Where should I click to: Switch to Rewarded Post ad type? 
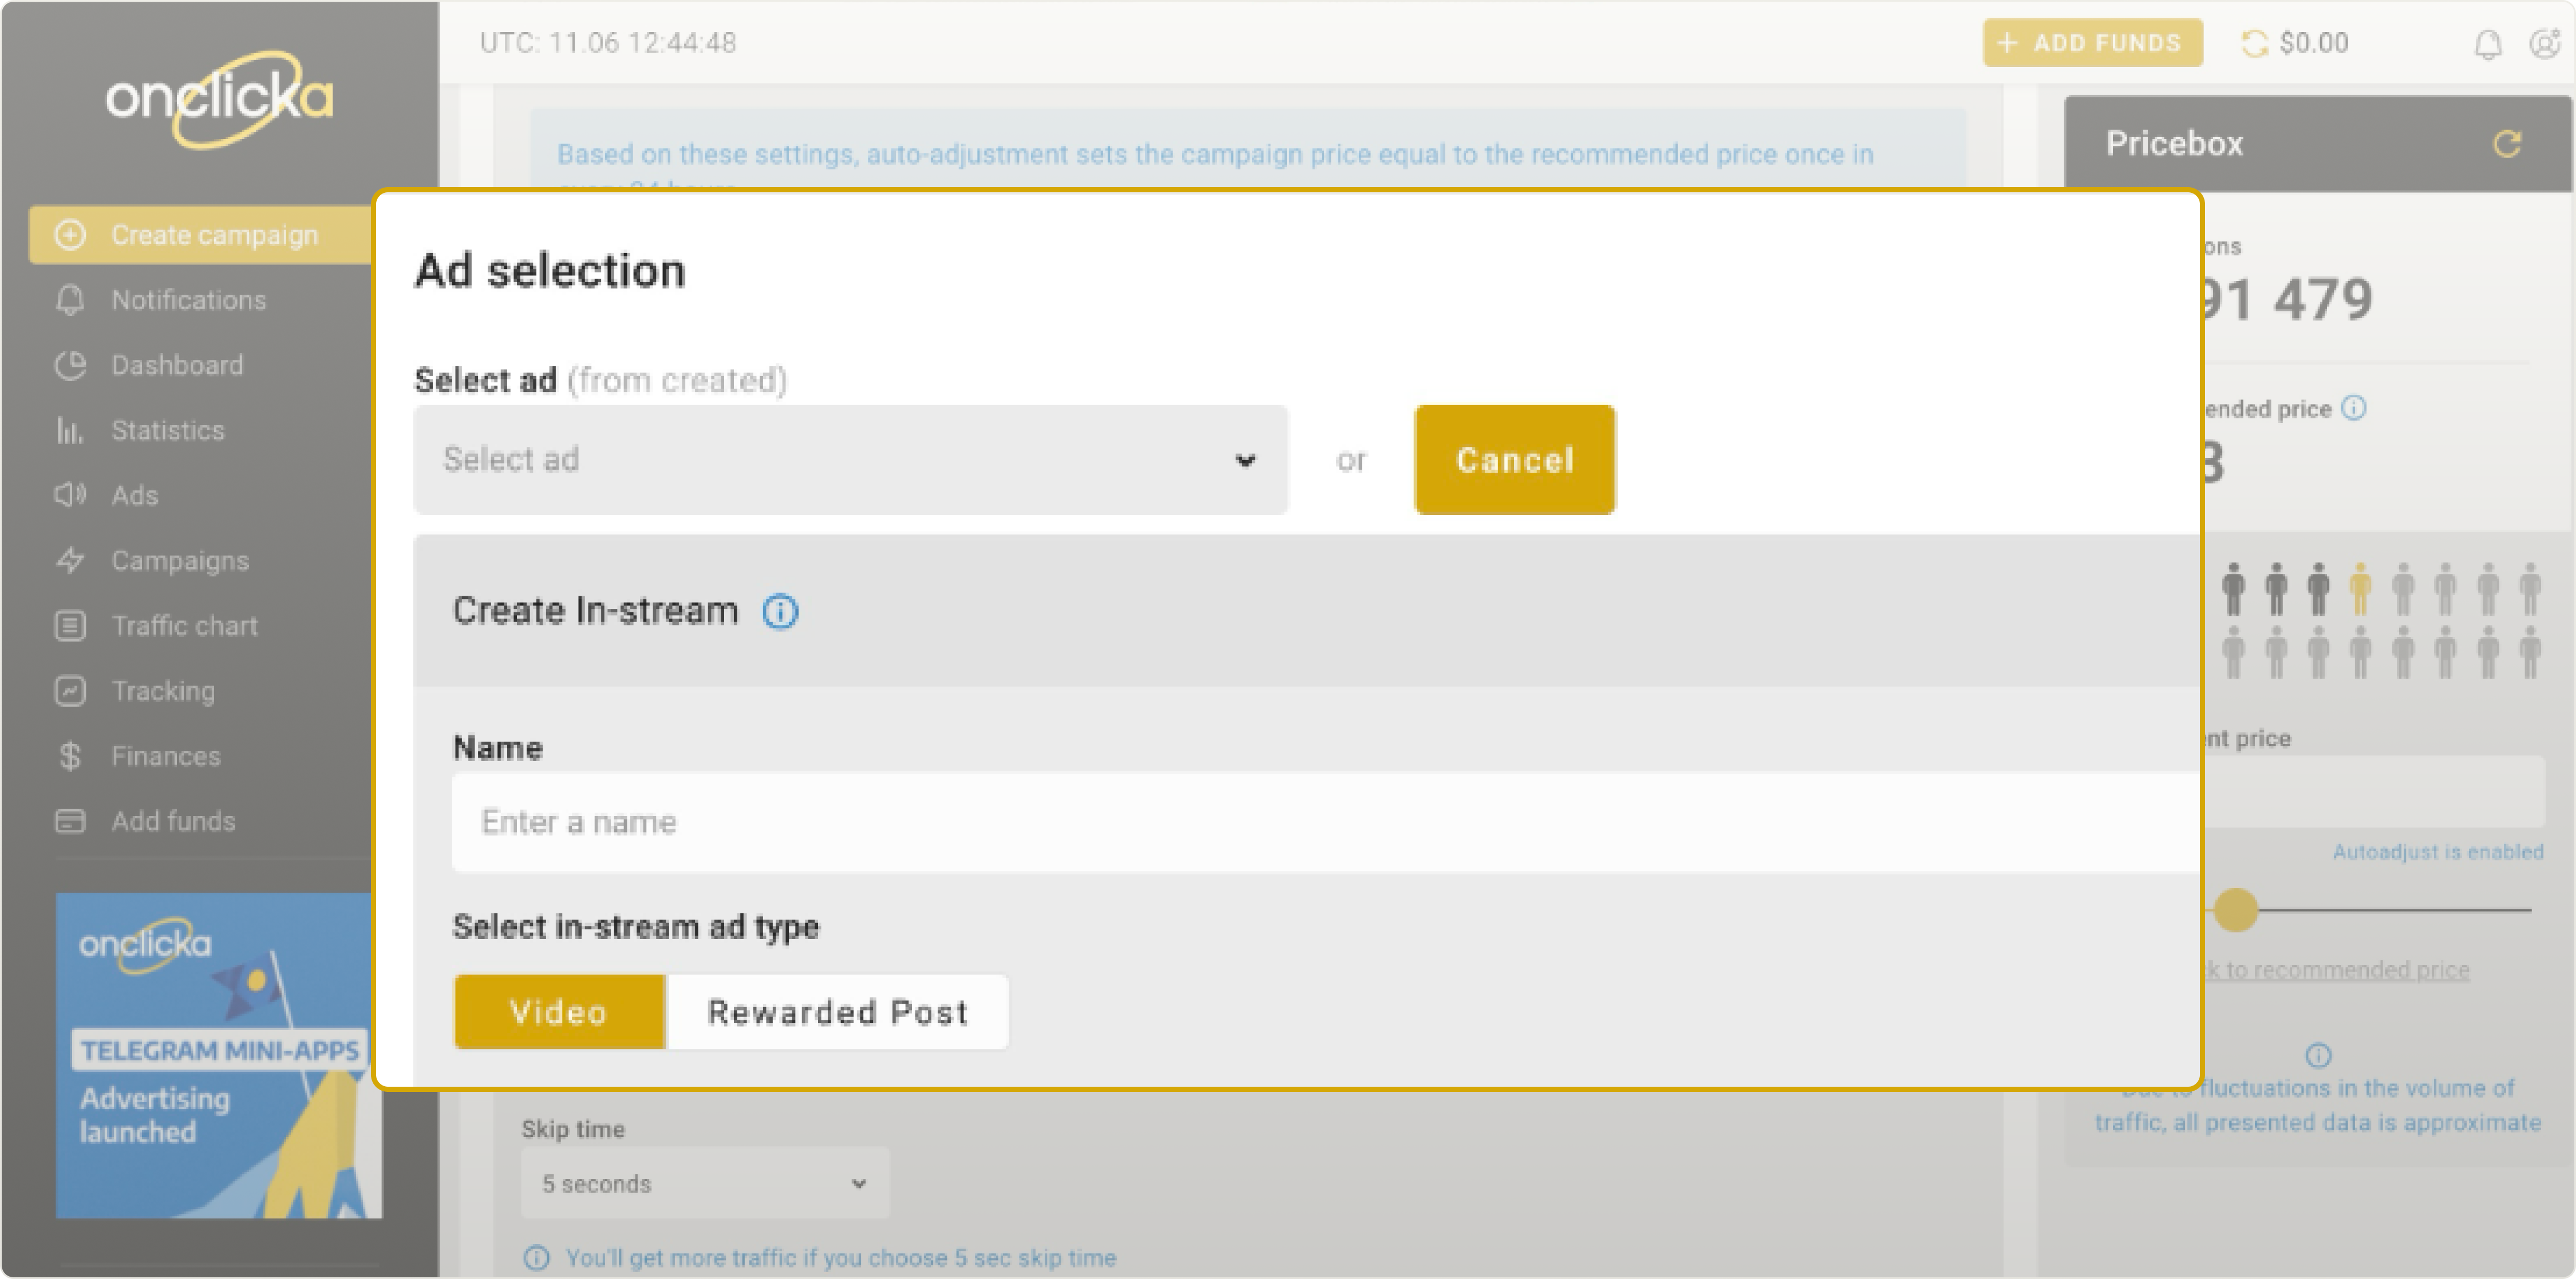point(838,1011)
